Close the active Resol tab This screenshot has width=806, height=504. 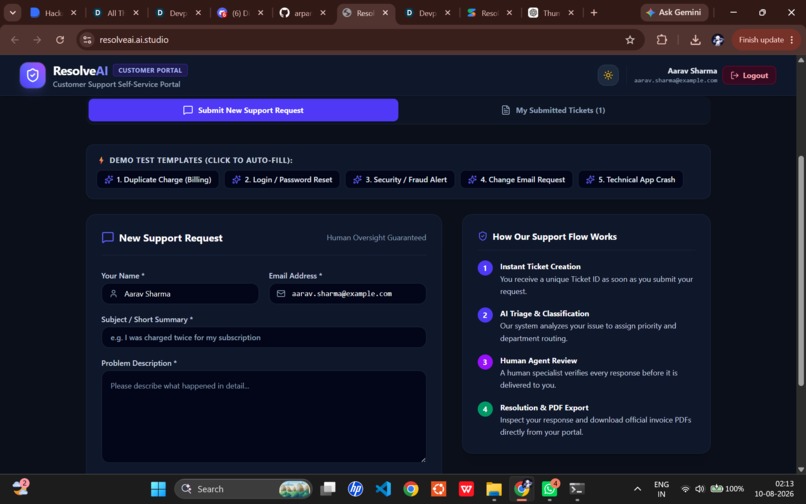pos(386,13)
